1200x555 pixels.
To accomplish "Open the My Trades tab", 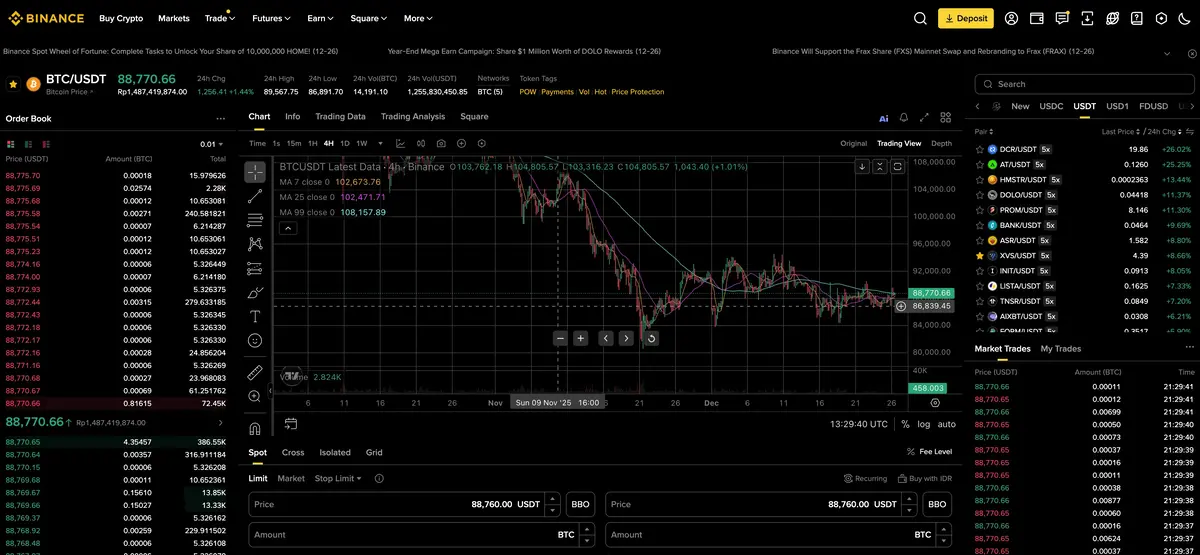I will [x=1060, y=348].
